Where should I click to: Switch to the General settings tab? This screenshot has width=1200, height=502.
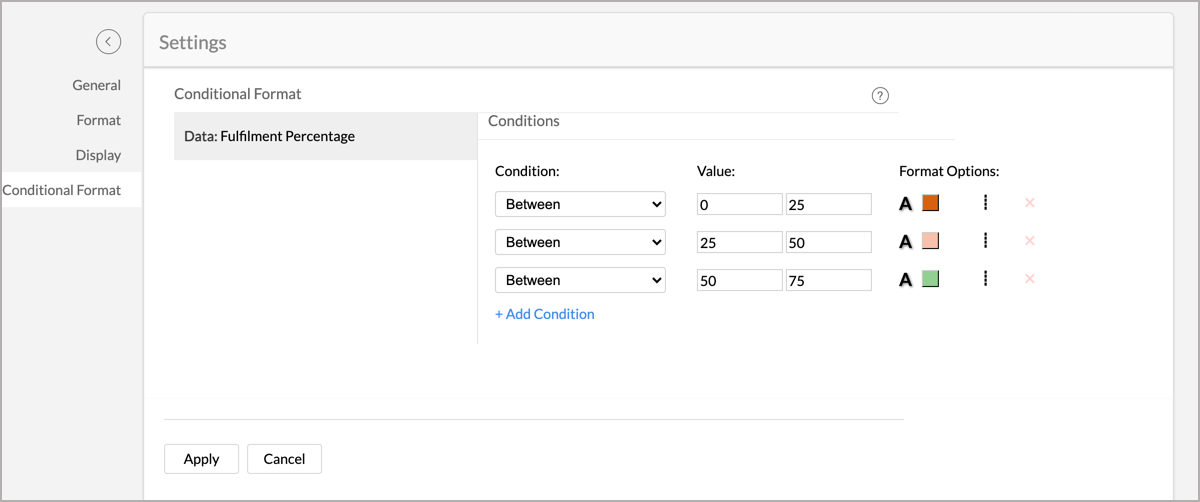(x=96, y=85)
